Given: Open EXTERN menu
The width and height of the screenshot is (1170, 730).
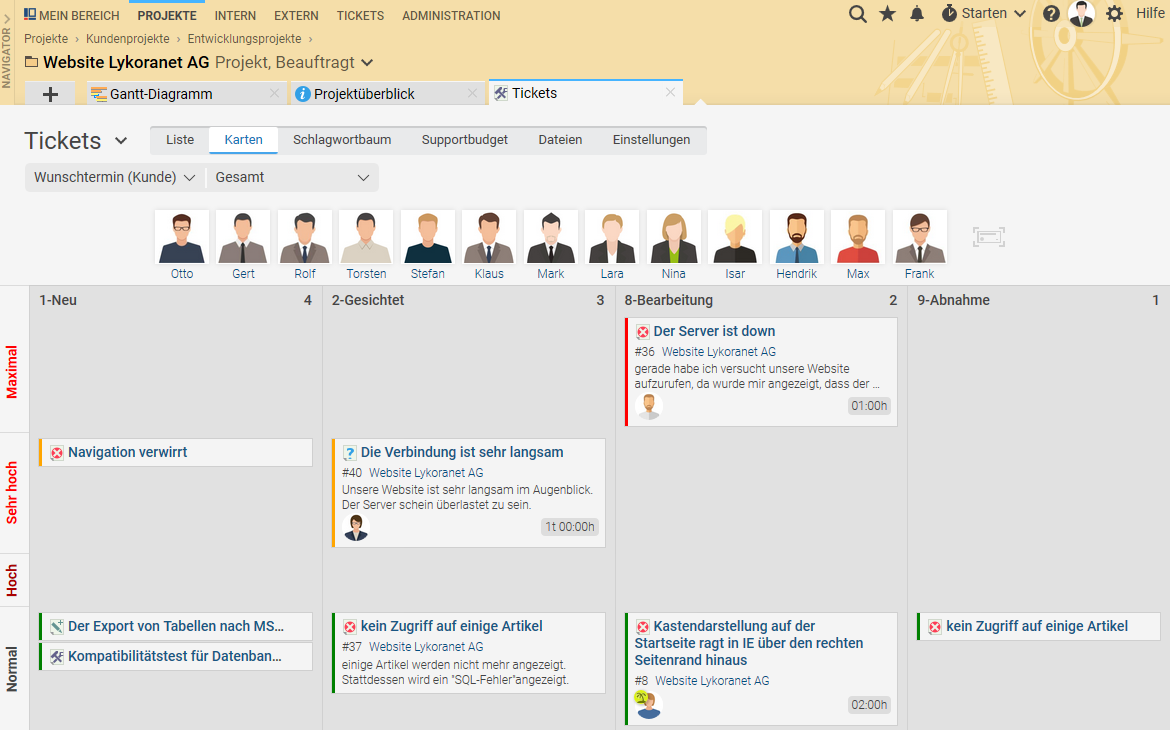Looking at the screenshot, I should point(296,15).
